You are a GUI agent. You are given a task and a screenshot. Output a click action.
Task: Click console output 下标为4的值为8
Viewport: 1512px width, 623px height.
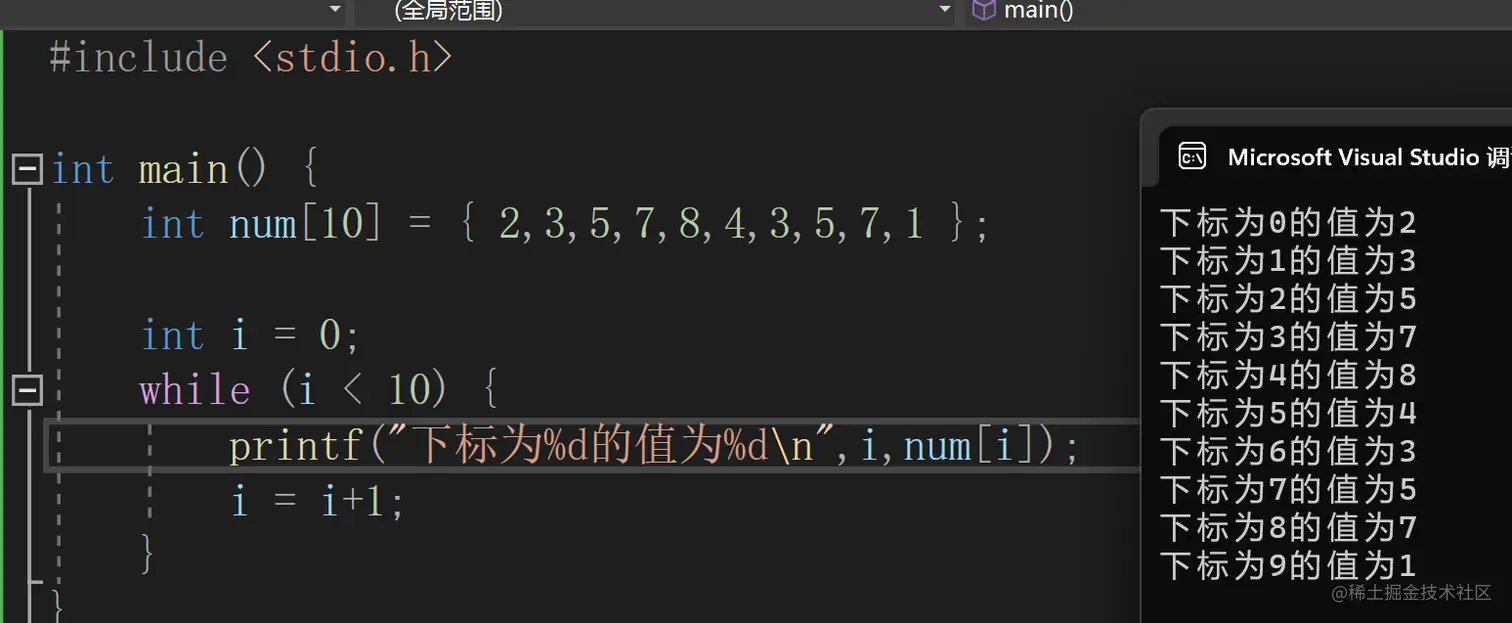point(1288,375)
